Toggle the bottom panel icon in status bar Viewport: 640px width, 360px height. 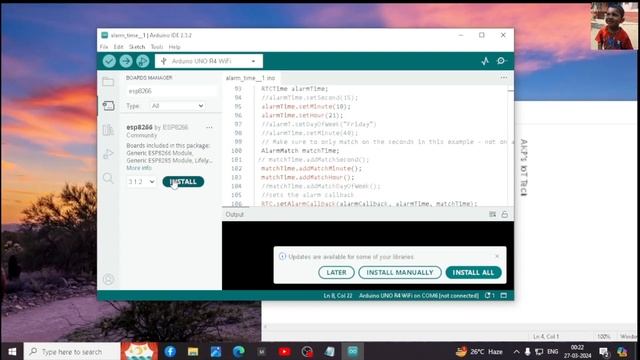click(504, 296)
